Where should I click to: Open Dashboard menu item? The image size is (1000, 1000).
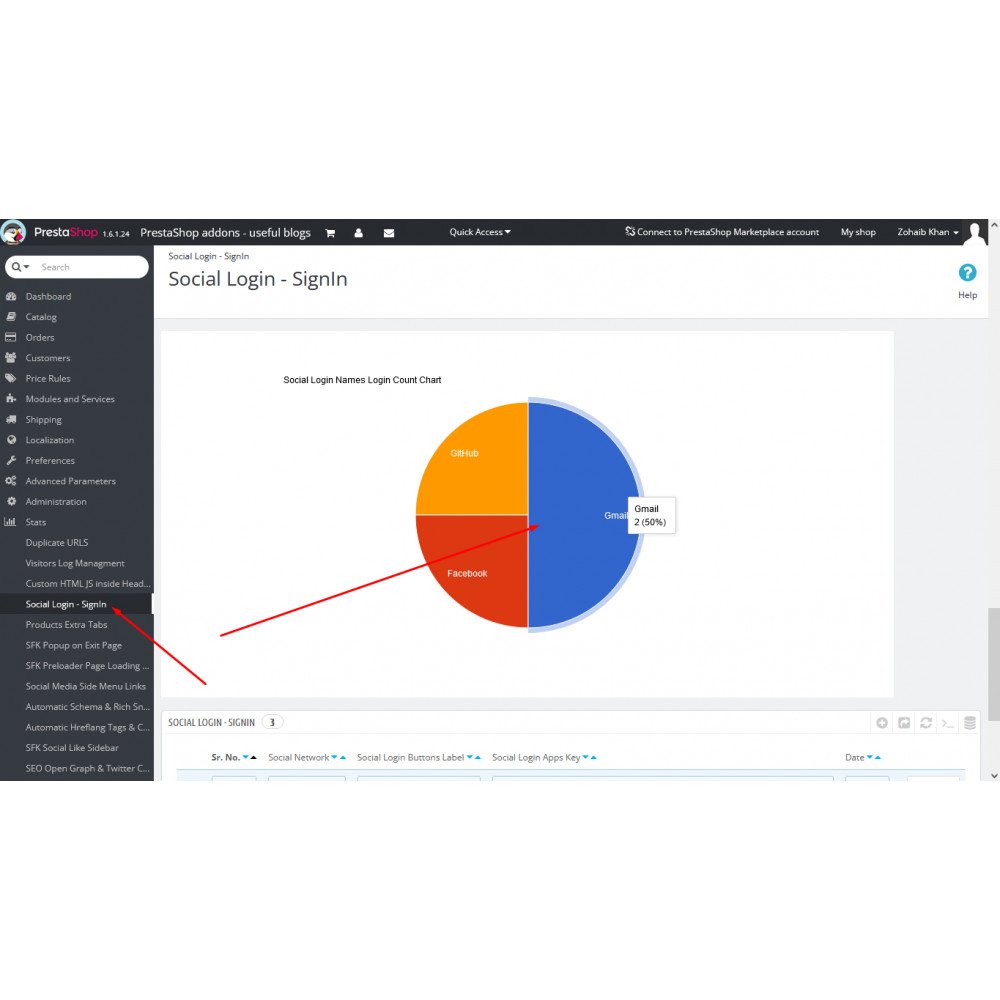coord(48,296)
